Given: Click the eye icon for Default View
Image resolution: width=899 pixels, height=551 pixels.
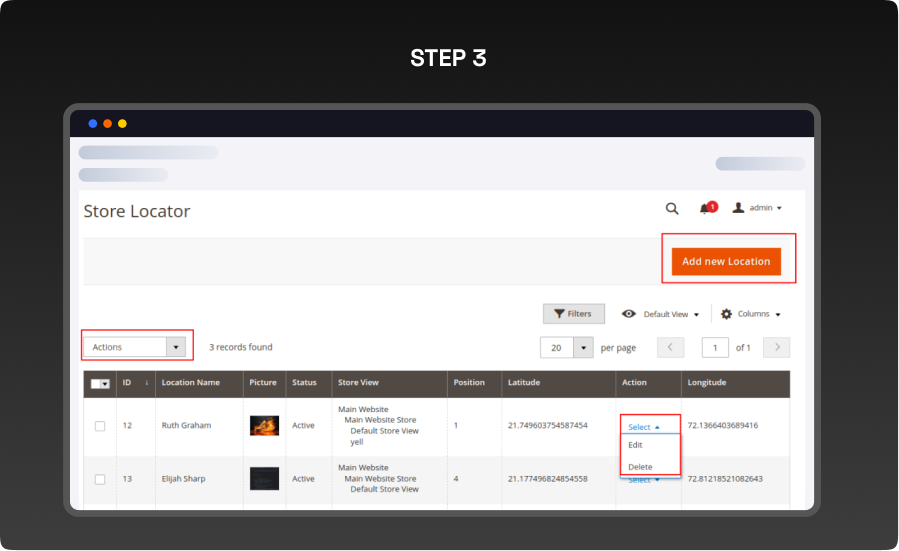Looking at the screenshot, I should (629, 314).
